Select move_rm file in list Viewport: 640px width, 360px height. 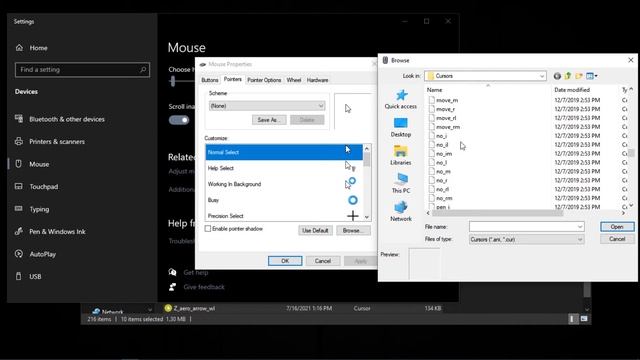[448, 127]
